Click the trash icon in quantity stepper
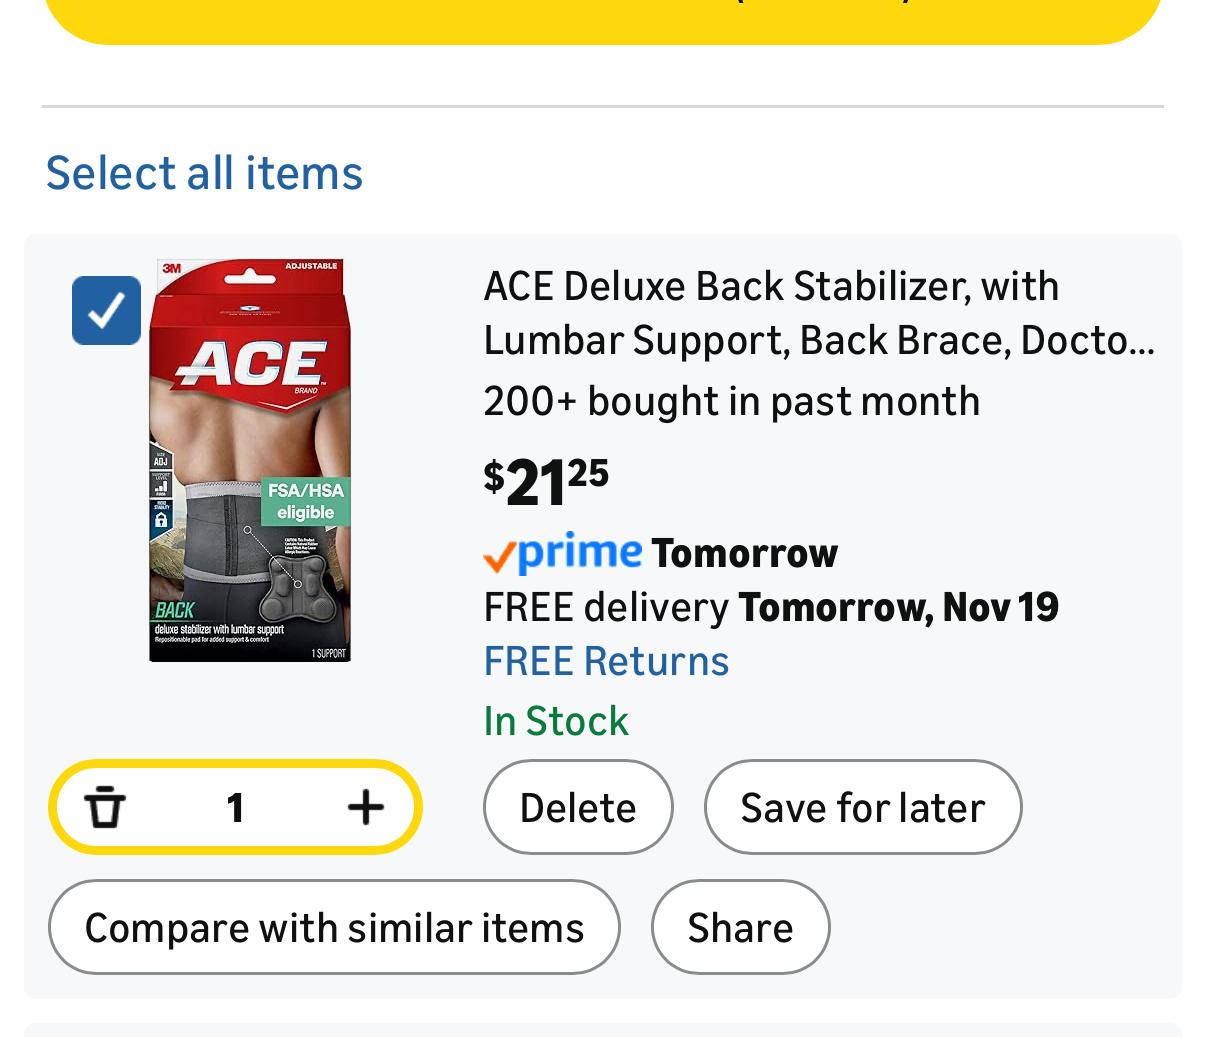1206x1037 pixels. [105, 807]
